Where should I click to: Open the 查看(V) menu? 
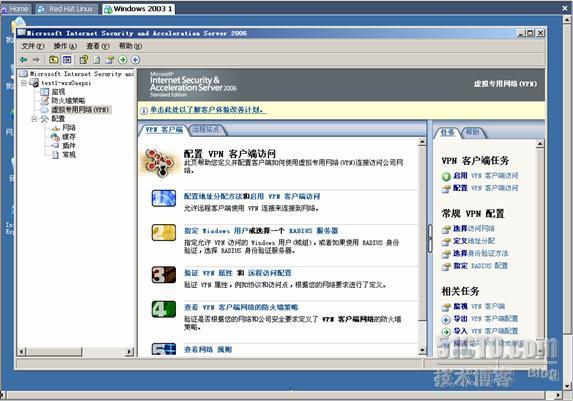coord(98,46)
